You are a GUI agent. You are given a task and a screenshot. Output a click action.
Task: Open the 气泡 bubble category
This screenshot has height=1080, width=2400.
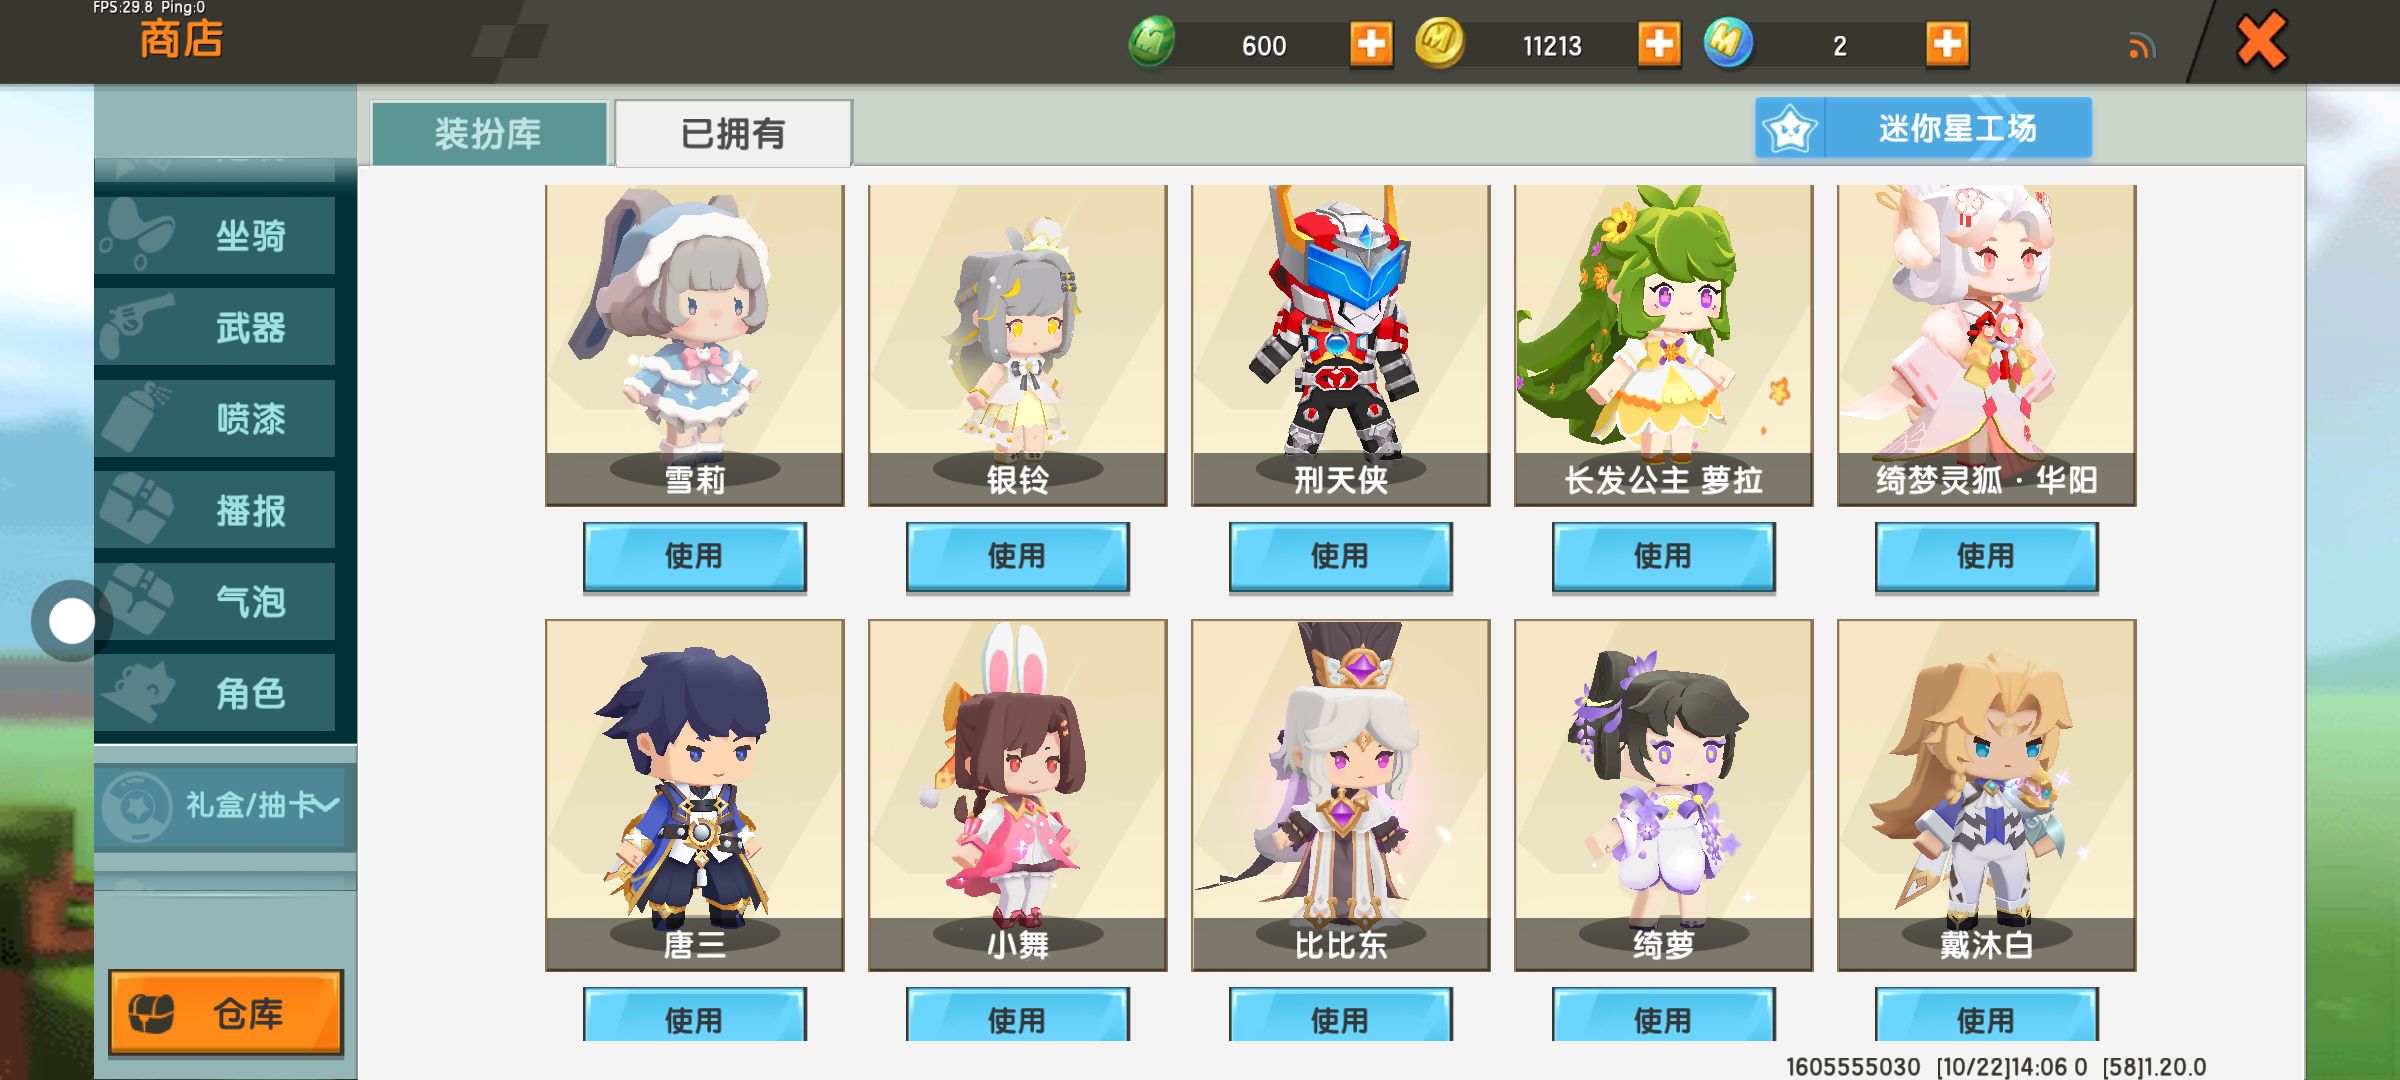point(215,601)
